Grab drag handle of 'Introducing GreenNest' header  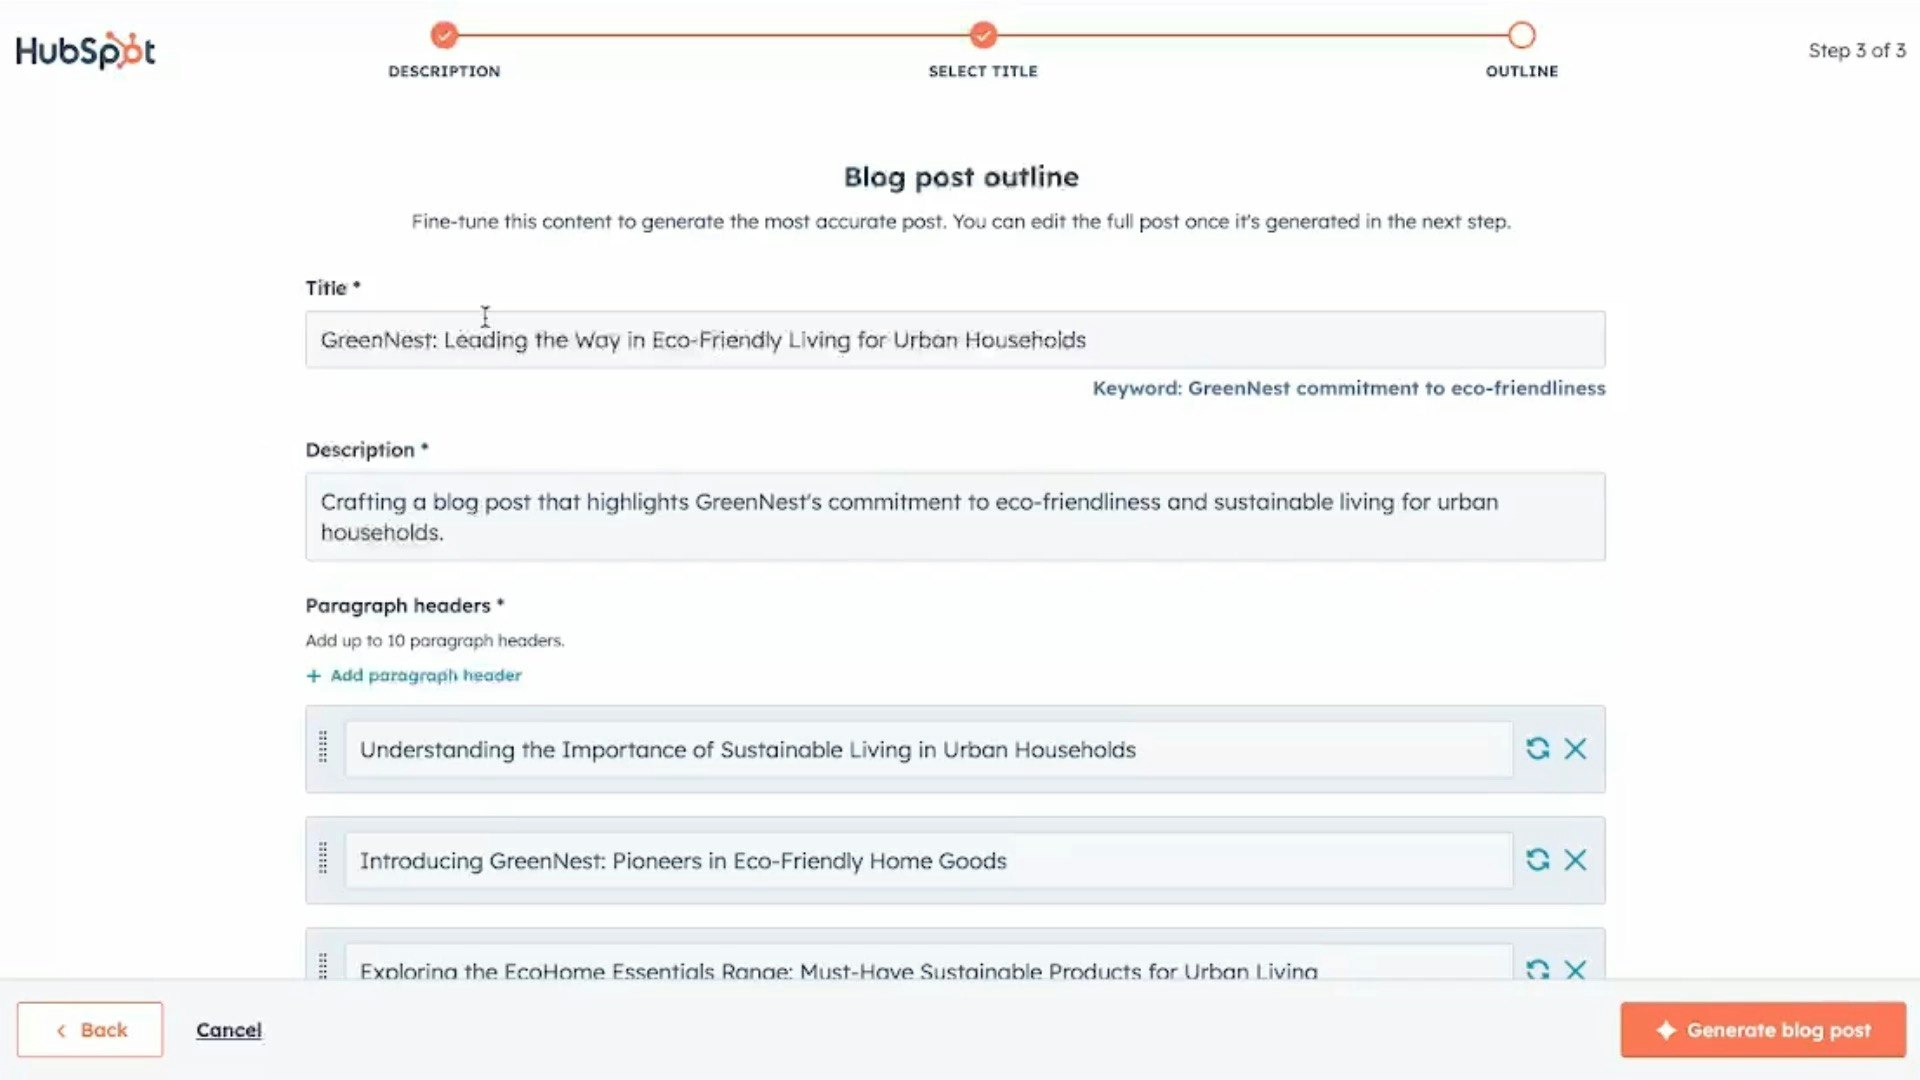pyautogui.click(x=323, y=858)
